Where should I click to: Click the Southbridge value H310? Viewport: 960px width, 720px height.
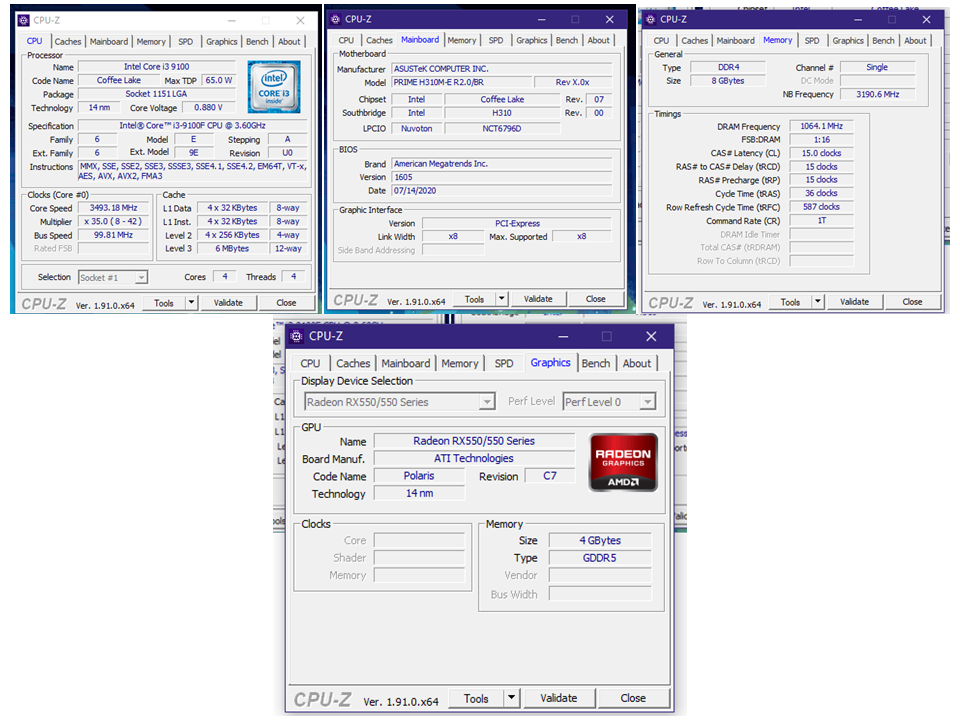(502, 113)
